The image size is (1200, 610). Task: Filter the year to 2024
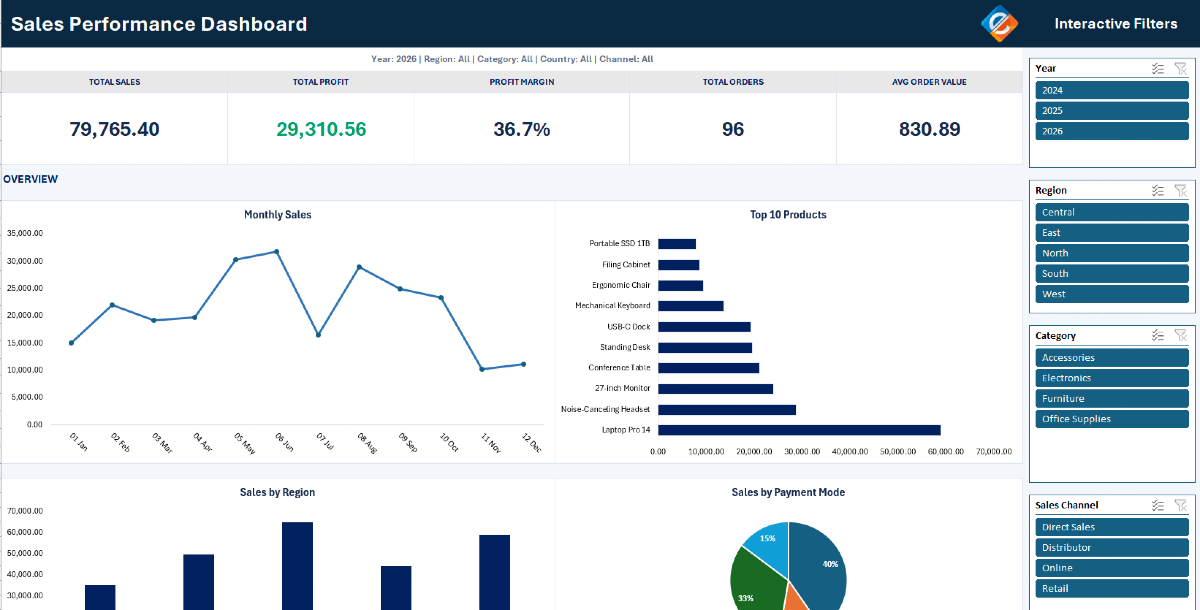click(1112, 90)
